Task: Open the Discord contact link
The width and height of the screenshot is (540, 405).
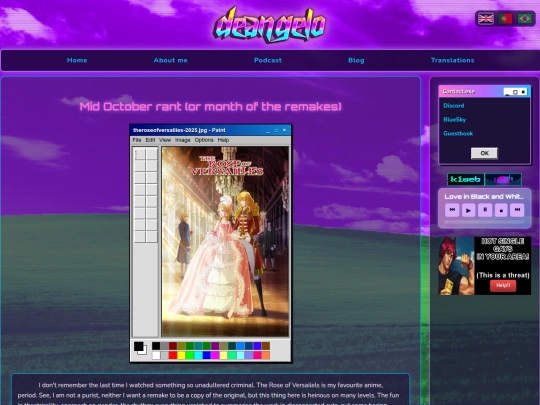Action: [454, 106]
